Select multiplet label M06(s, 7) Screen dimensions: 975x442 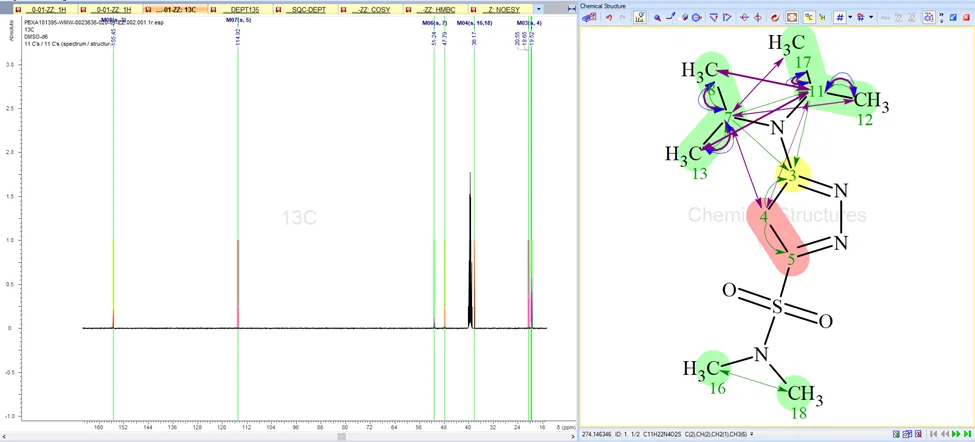pos(435,23)
